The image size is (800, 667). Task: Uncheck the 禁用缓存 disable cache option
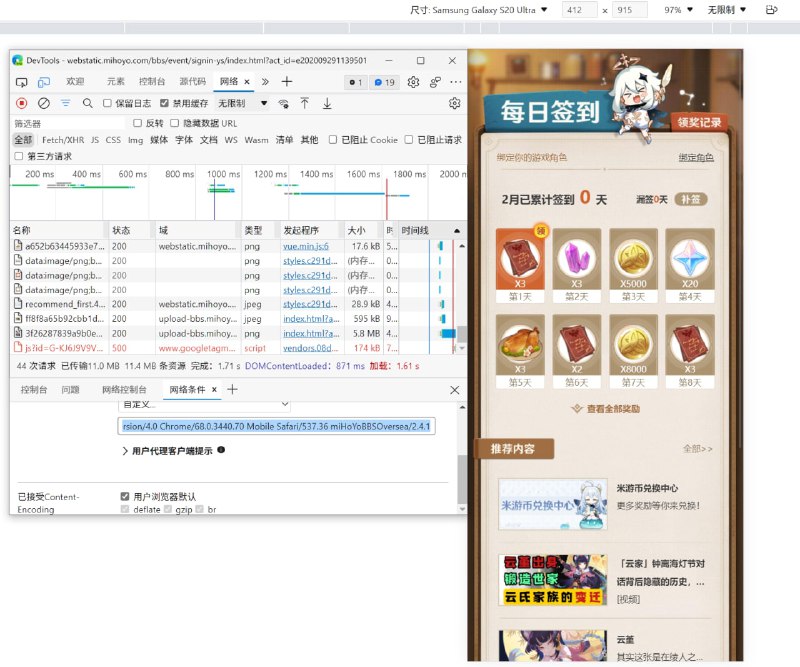164,103
